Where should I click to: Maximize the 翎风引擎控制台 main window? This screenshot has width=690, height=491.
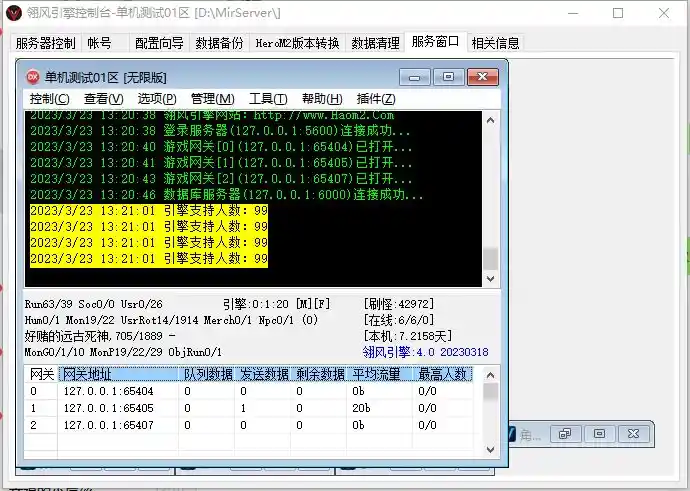coord(618,13)
